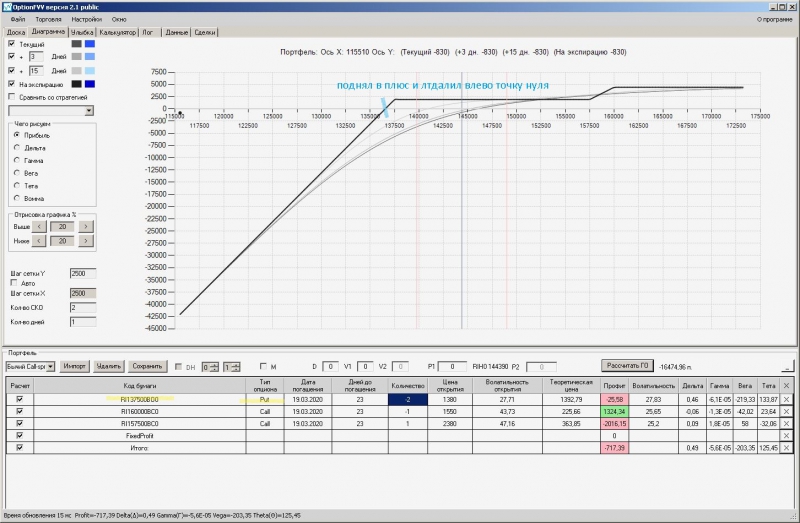
Task: Uncheck Расчет for the RI137500BO0 row
Action: coord(20,399)
